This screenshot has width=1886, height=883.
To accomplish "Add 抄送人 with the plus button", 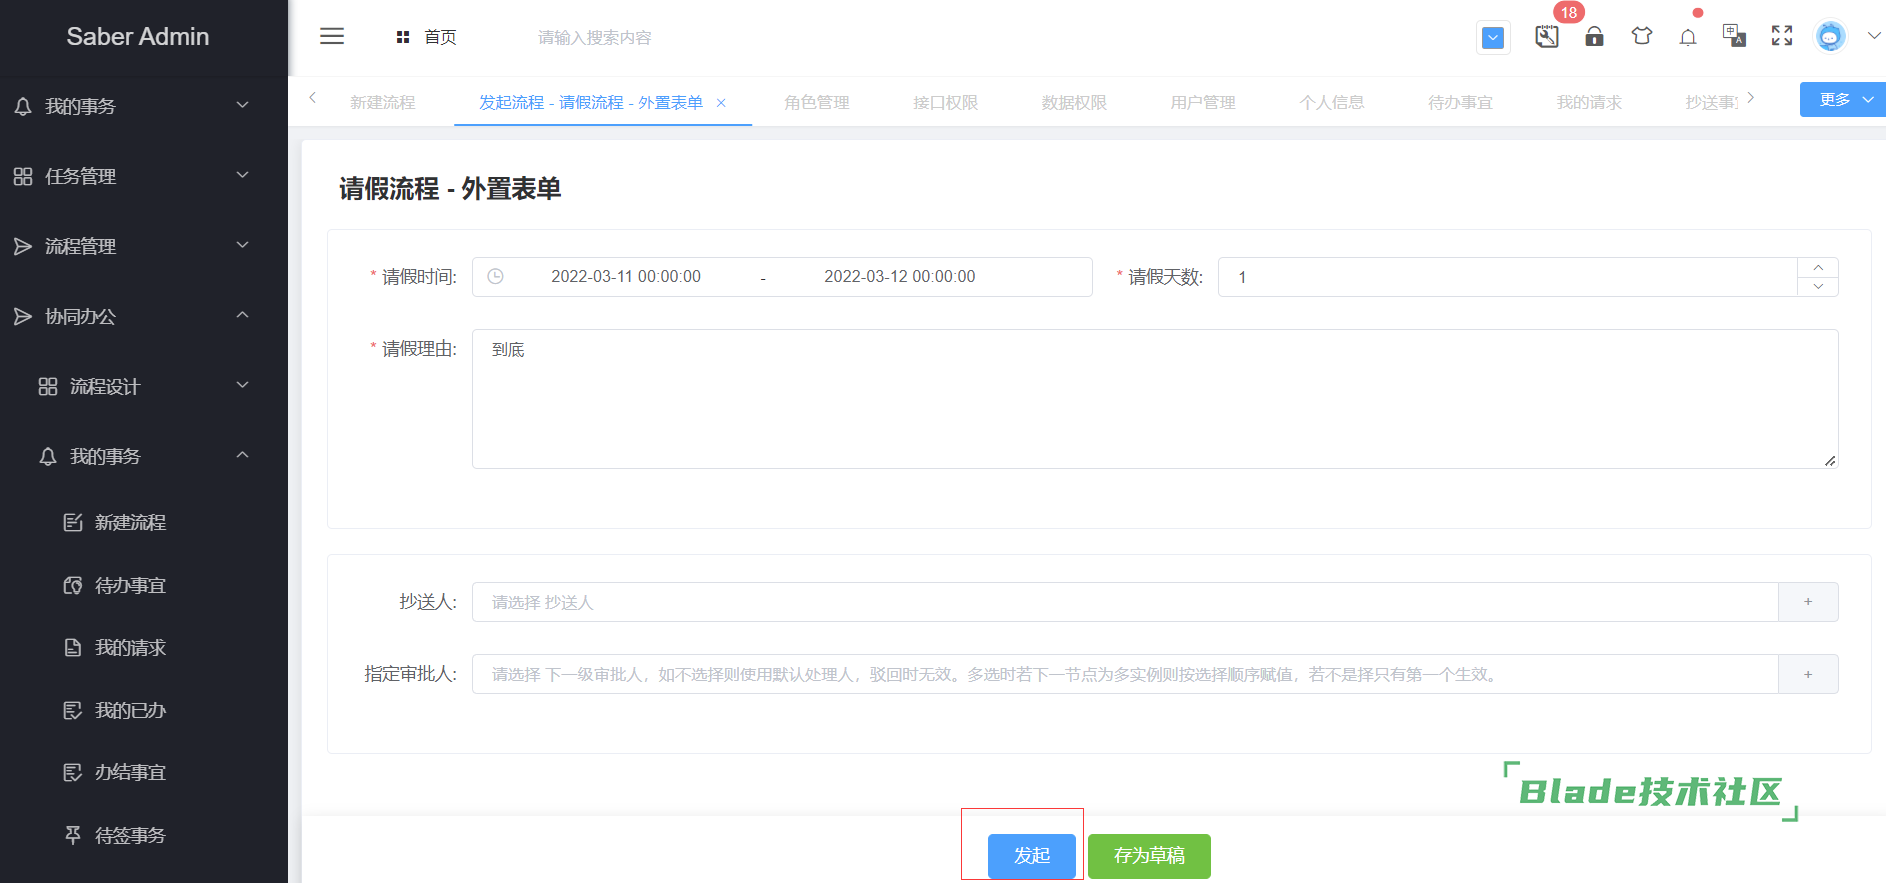I will point(1808,602).
